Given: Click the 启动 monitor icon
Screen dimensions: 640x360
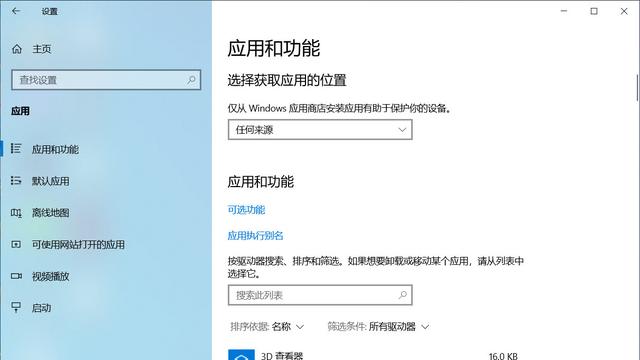Looking at the screenshot, I should pos(16,307).
